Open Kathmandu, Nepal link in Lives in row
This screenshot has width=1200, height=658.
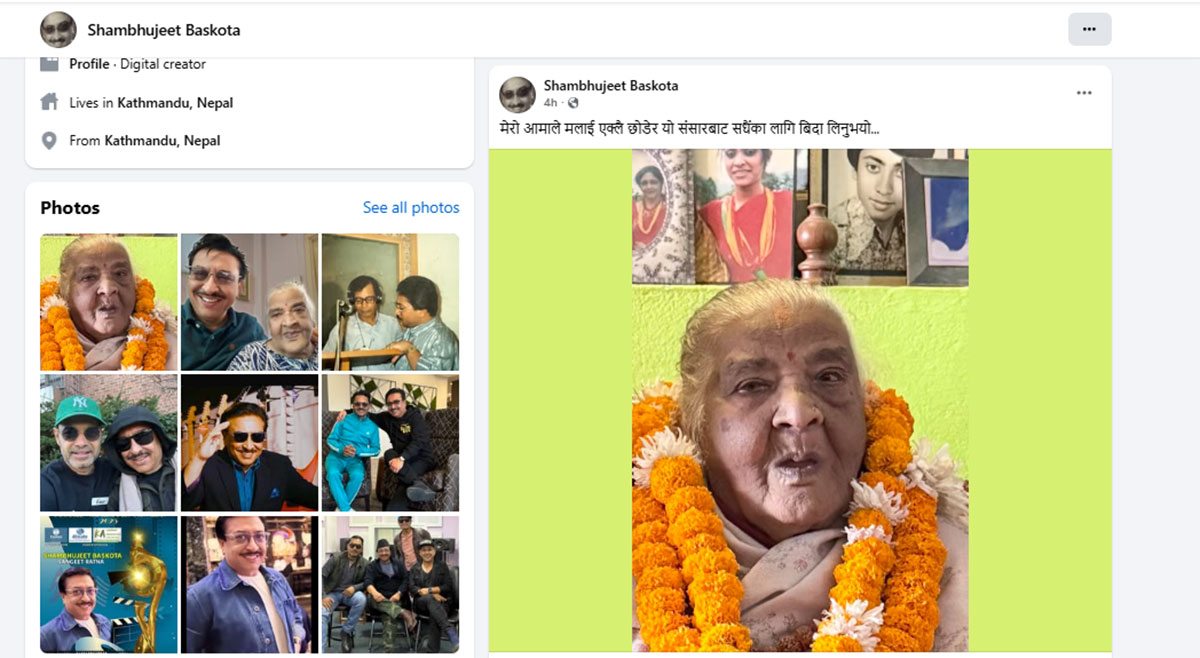point(175,103)
